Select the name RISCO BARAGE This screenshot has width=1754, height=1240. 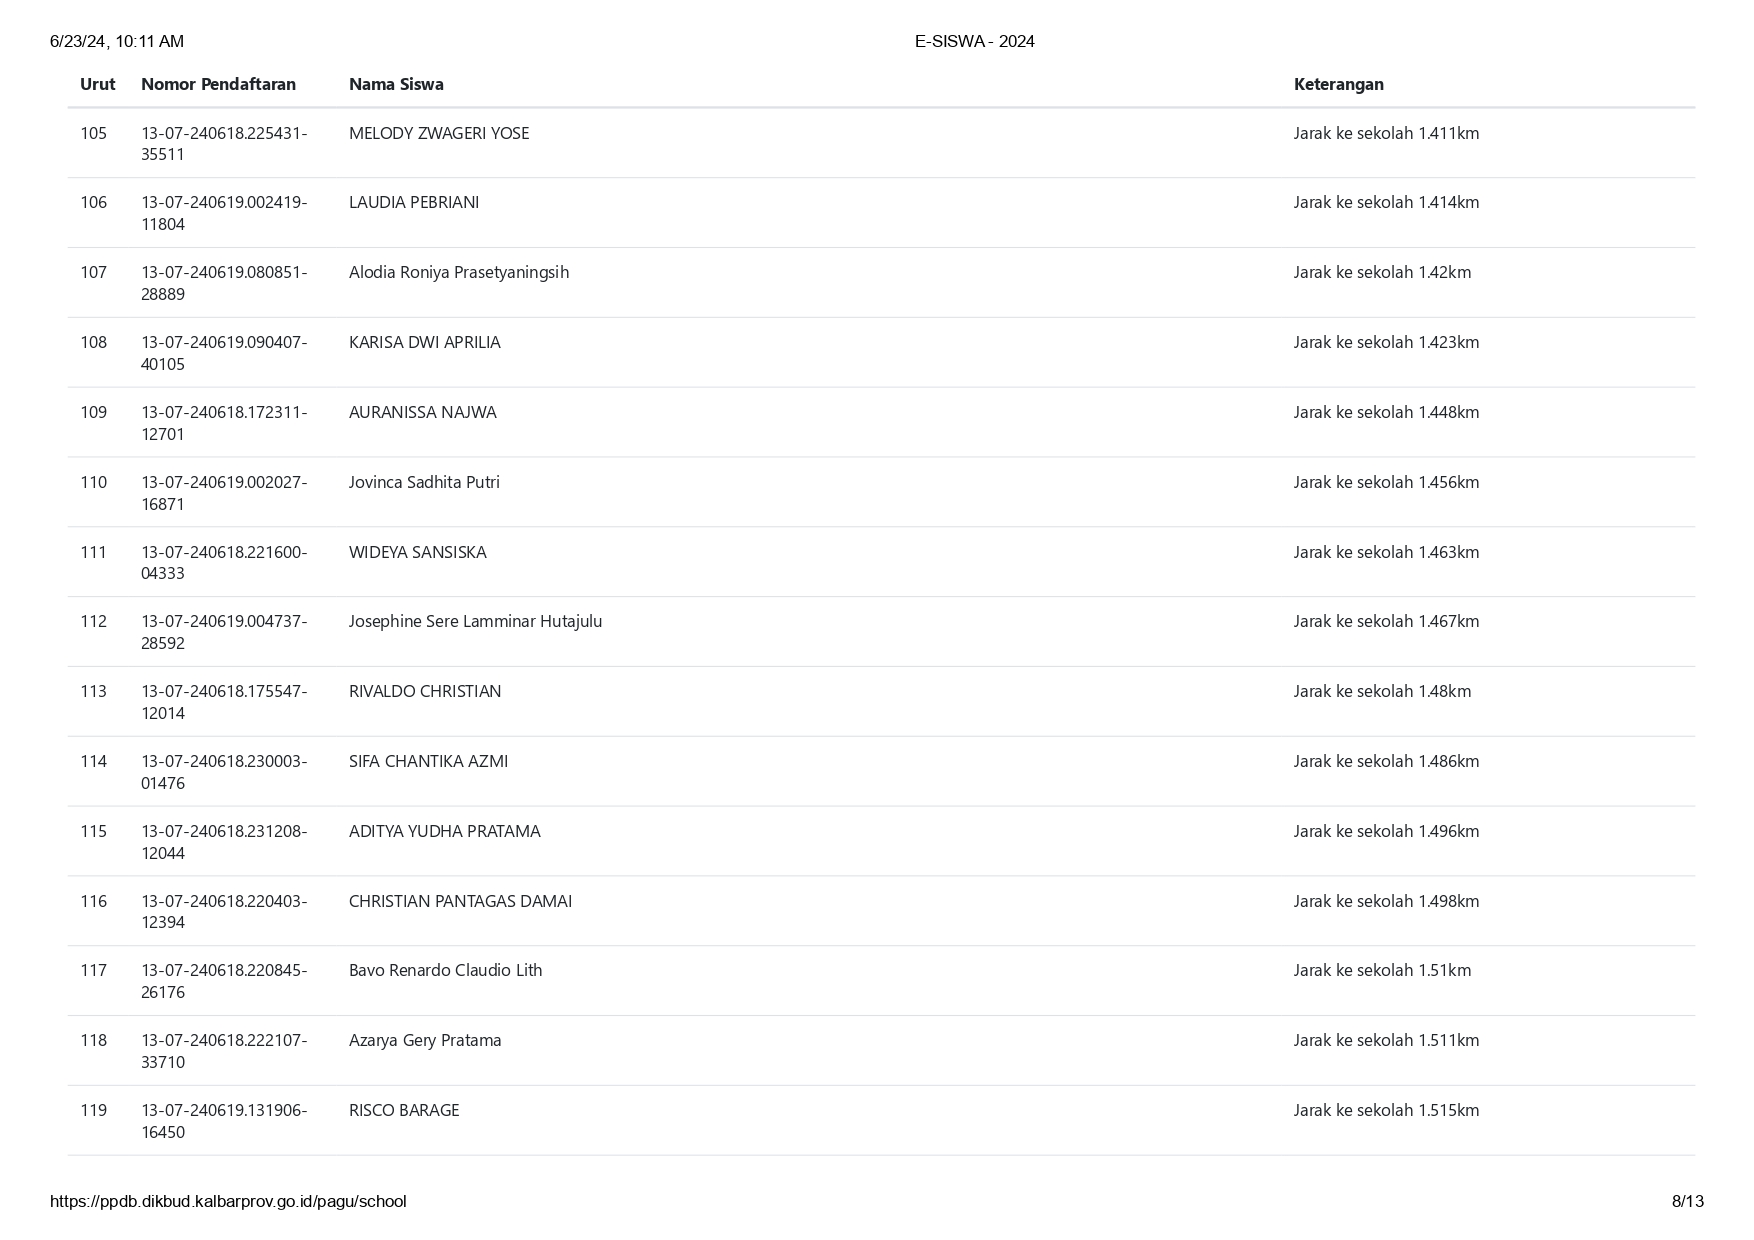tap(404, 1110)
